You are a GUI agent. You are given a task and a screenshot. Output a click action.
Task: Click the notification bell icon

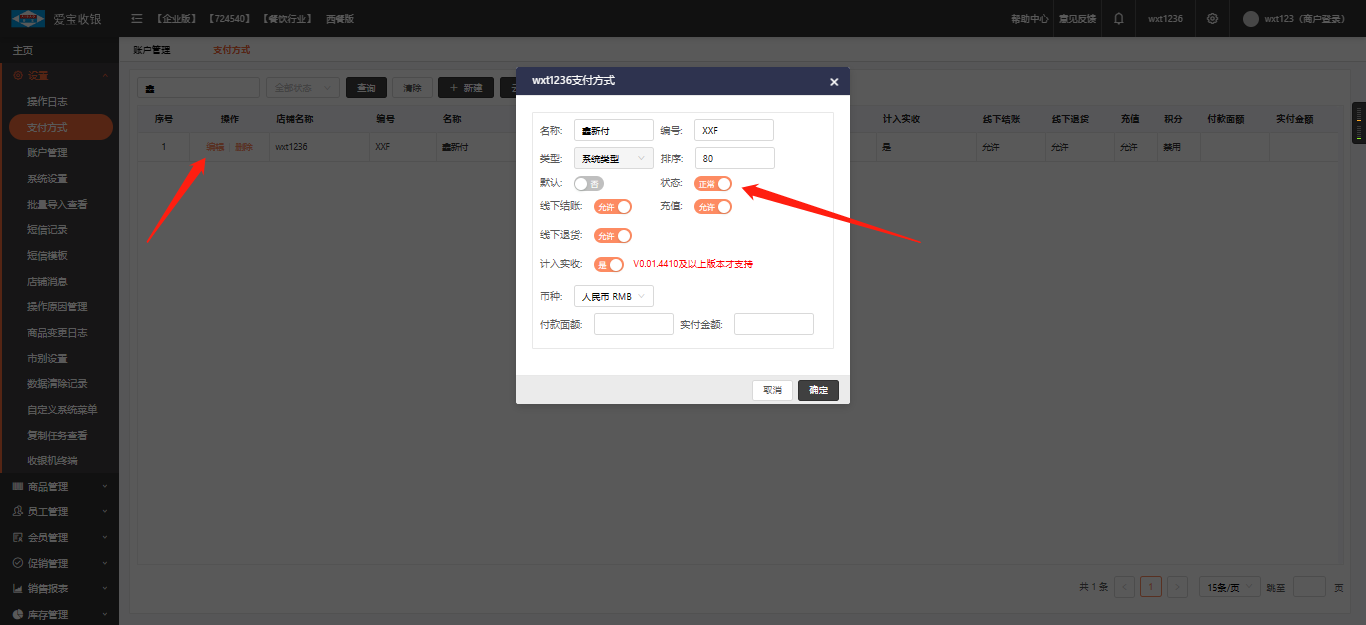[1118, 18]
